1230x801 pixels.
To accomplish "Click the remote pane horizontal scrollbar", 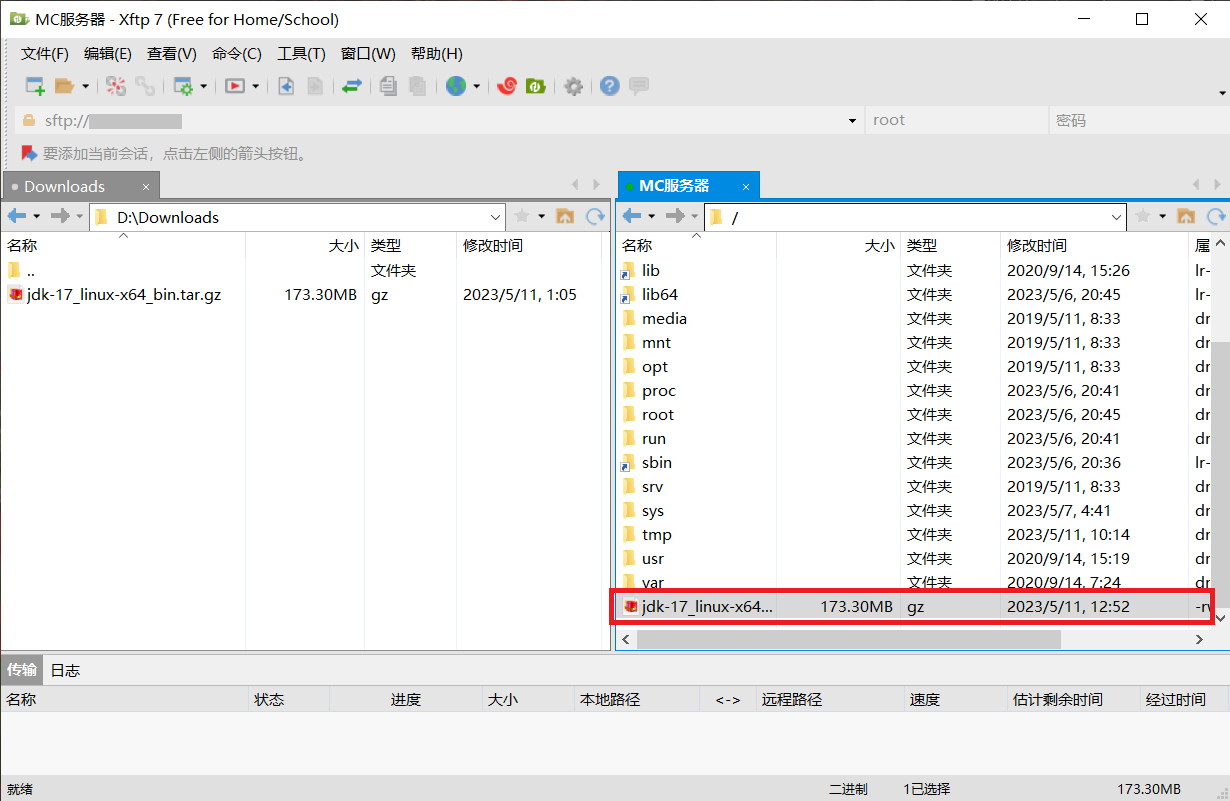I will (x=848, y=639).
